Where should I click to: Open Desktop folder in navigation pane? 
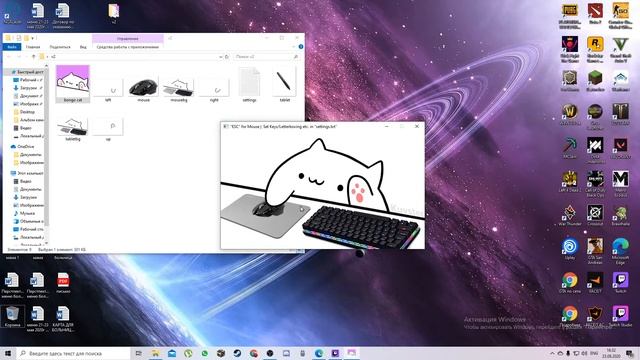pos(24,112)
